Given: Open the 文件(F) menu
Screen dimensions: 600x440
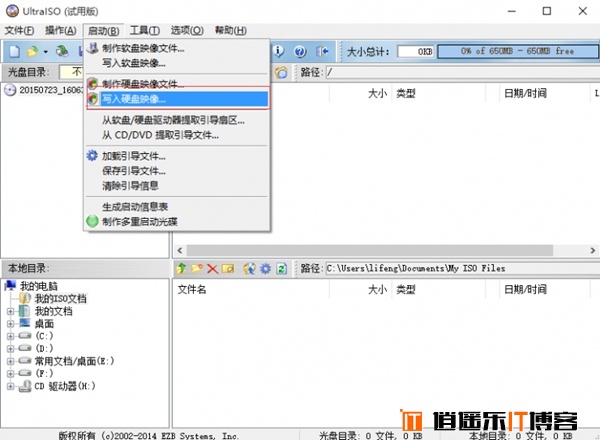Looking at the screenshot, I should pos(19,31).
